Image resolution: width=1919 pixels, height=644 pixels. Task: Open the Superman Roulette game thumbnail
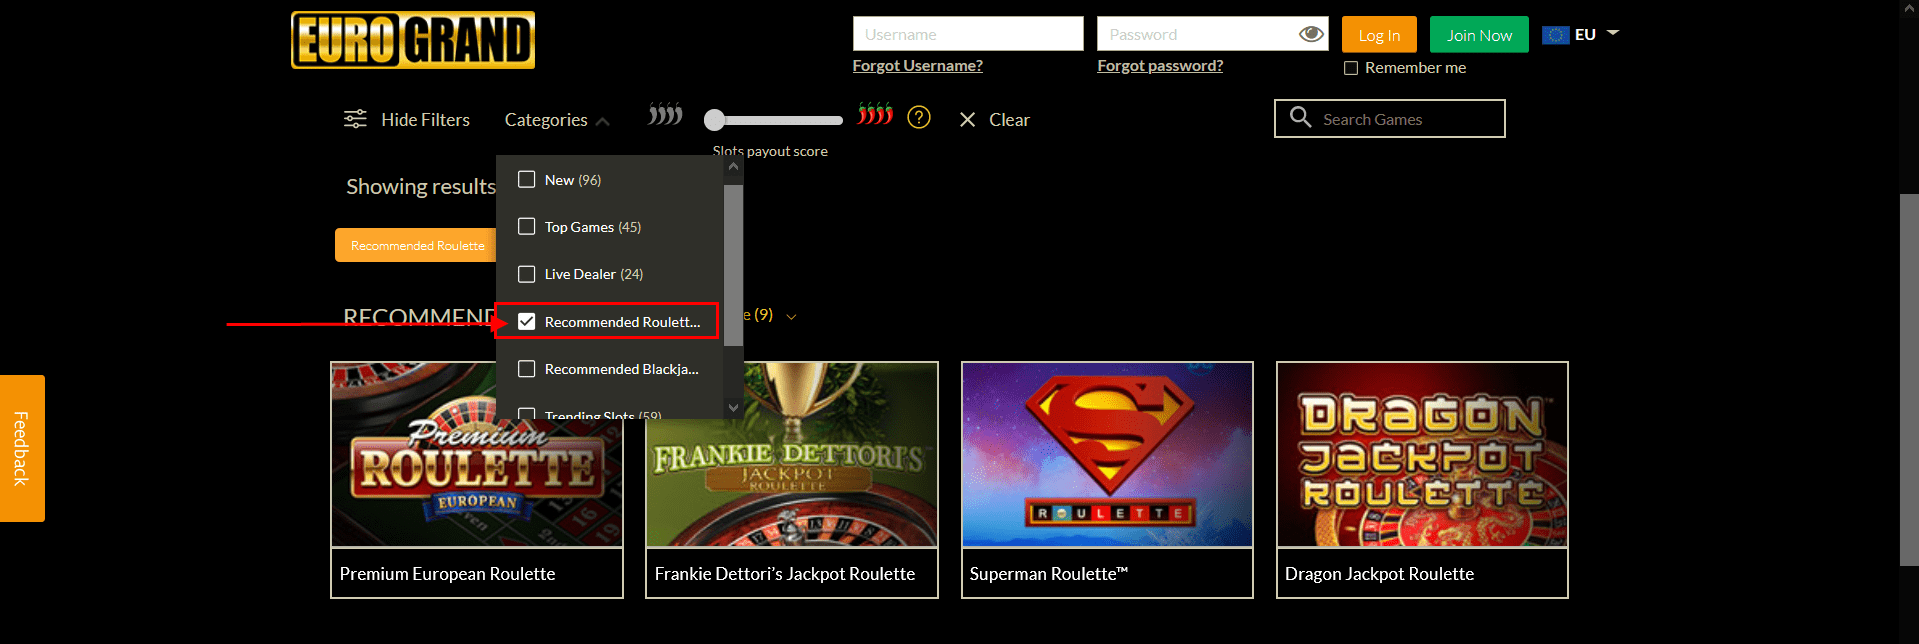tap(1107, 455)
